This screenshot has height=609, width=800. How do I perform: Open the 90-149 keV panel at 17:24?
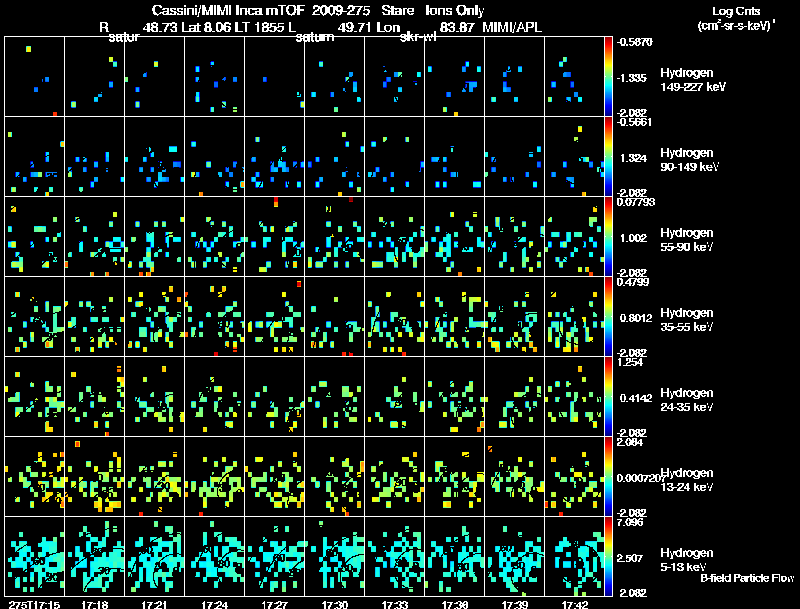pyautogui.click(x=214, y=157)
